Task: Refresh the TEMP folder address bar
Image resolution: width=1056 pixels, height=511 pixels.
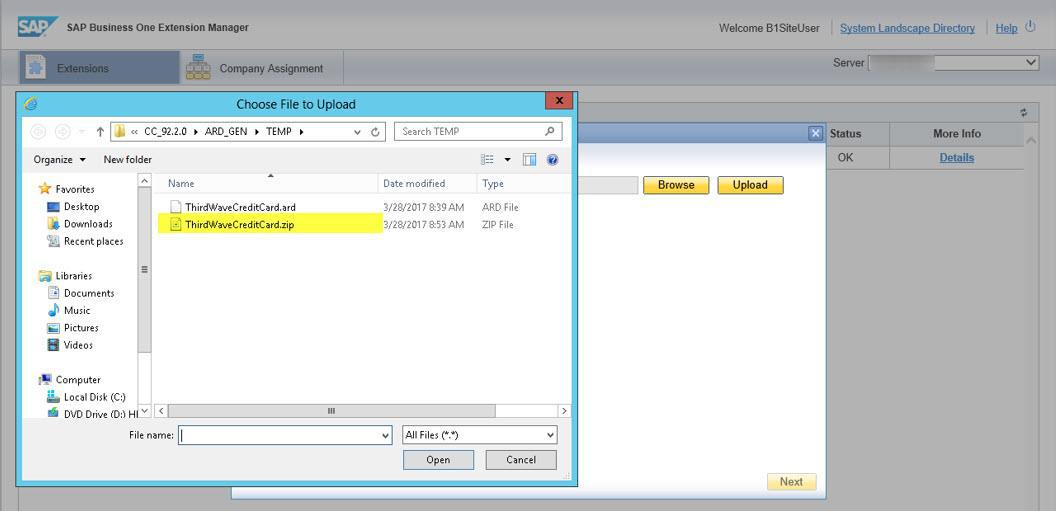Action: point(375,132)
